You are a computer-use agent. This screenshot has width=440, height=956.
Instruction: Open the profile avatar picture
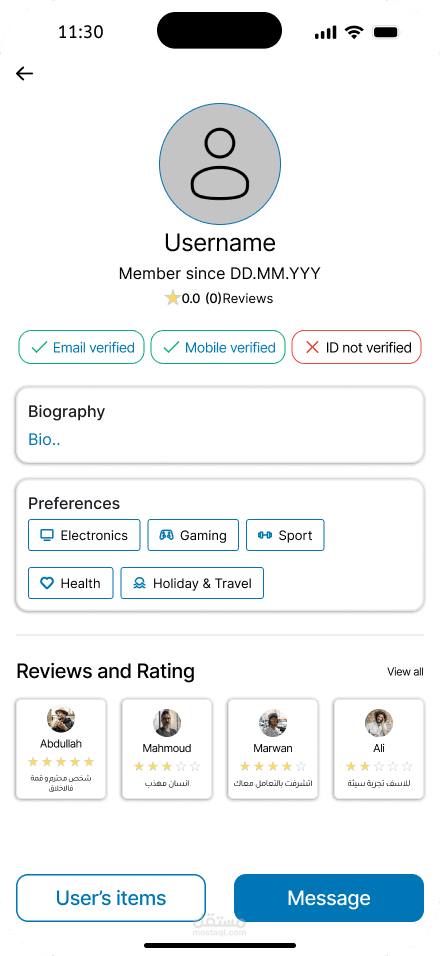pyautogui.click(x=220, y=164)
